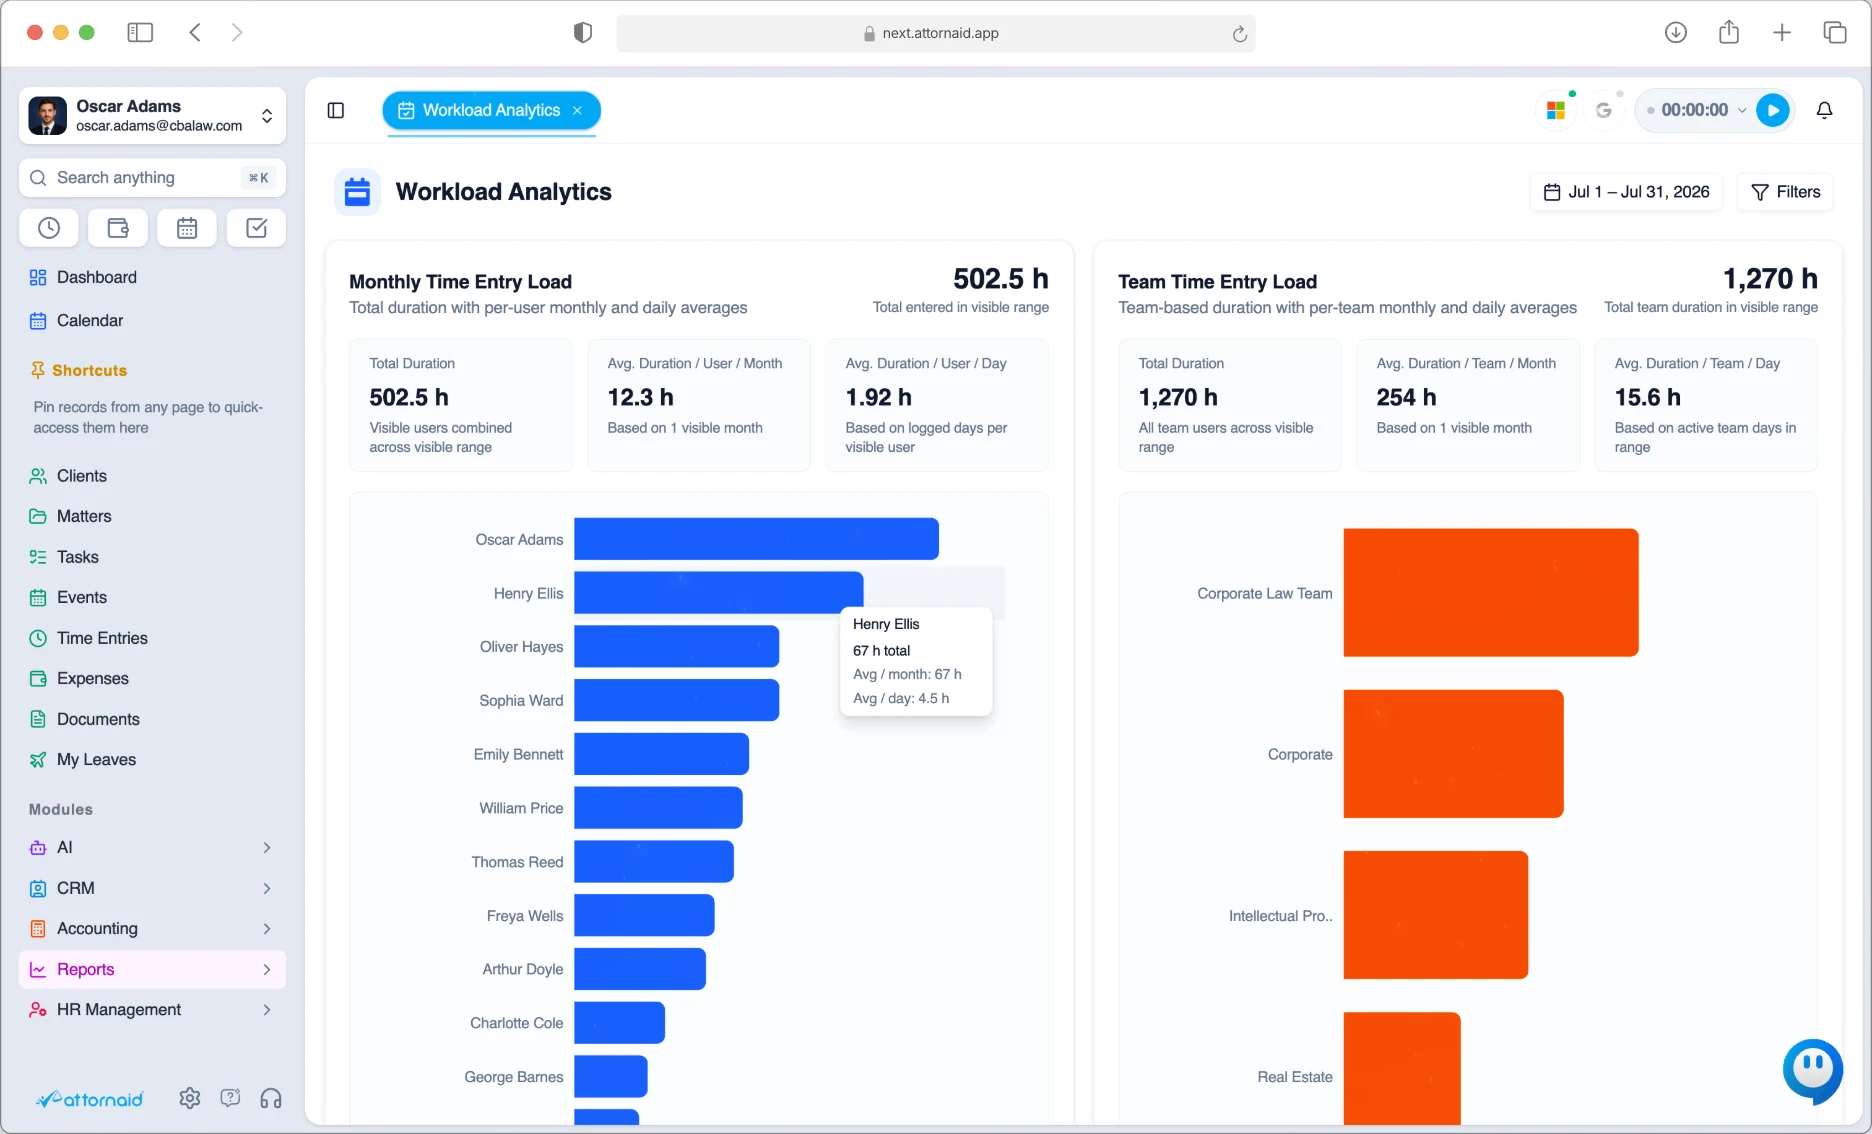Go back in Safari

click(x=195, y=32)
